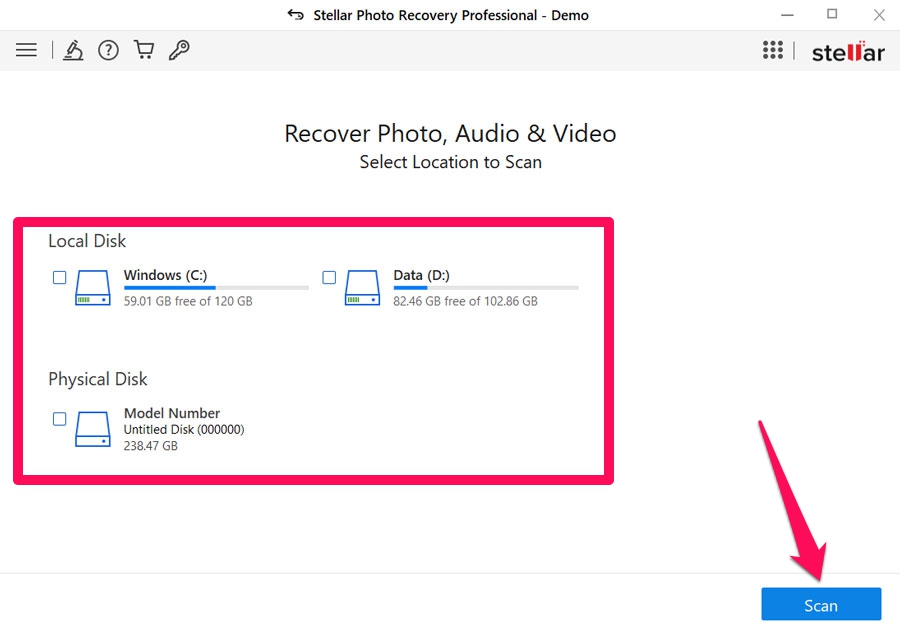Screen dimensions: 900x634
Task: Click the 238.47 GB size text
Action: [151, 446]
